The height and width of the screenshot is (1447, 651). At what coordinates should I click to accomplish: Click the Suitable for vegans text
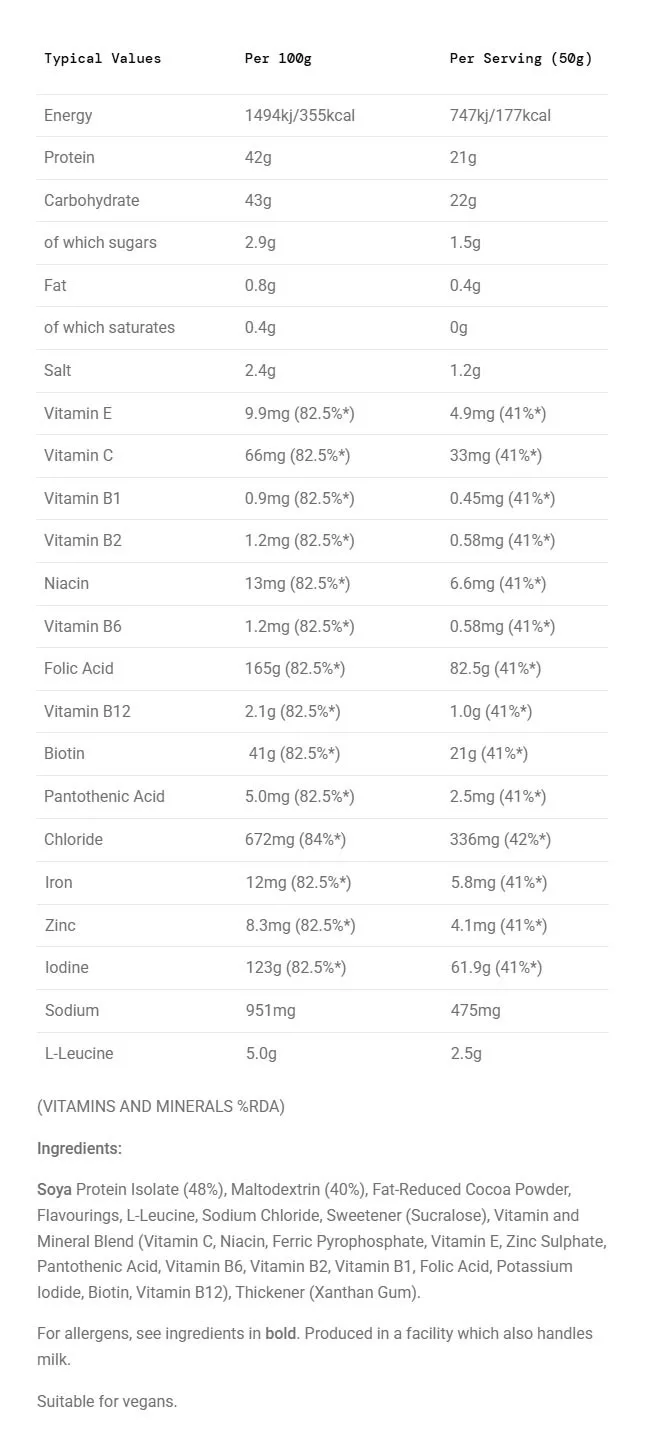click(x=107, y=1402)
